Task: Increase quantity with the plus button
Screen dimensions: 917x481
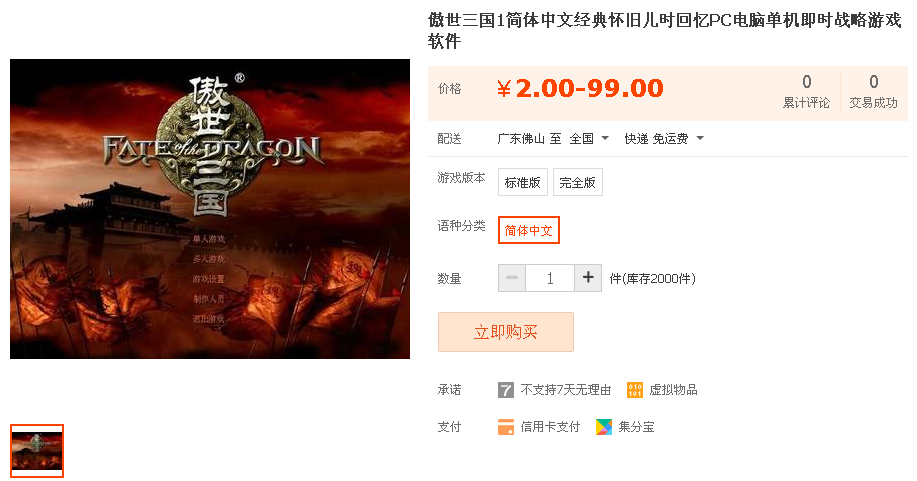Action: click(x=588, y=278)
